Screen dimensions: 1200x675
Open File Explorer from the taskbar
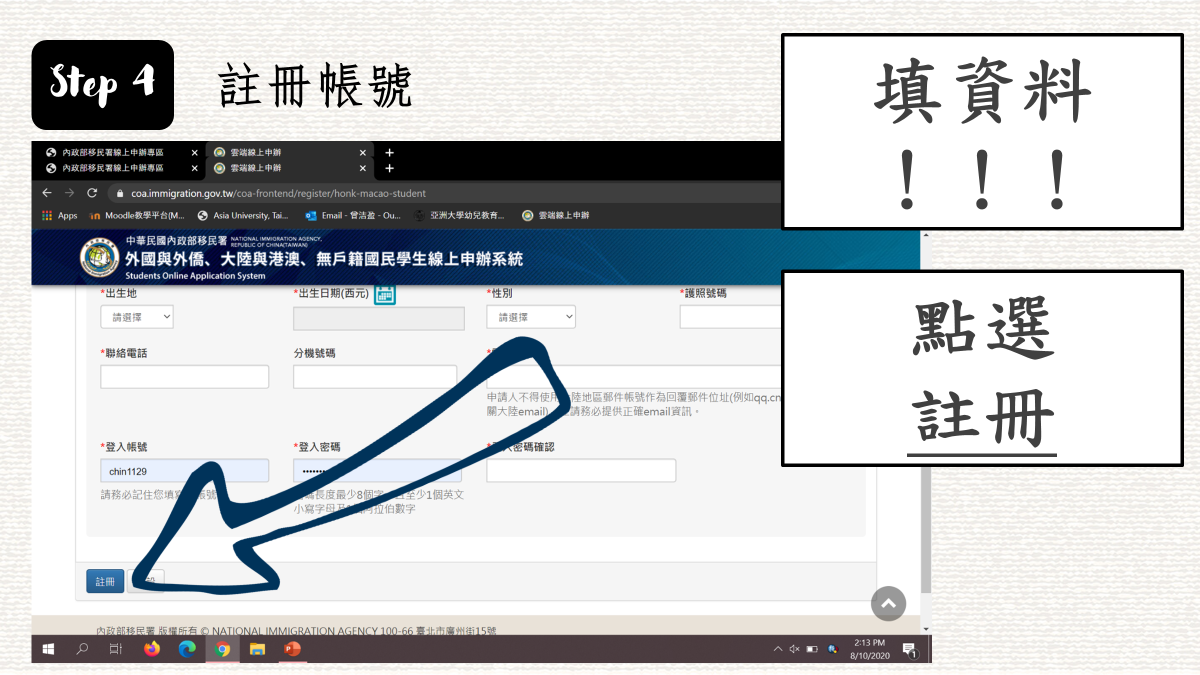point(258,648)
